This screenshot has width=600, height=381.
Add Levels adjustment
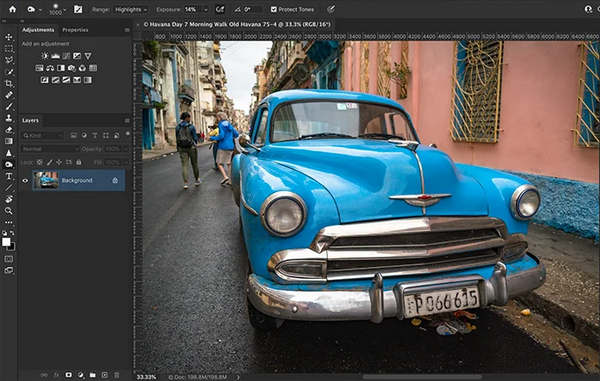click(x=55, y=56)
